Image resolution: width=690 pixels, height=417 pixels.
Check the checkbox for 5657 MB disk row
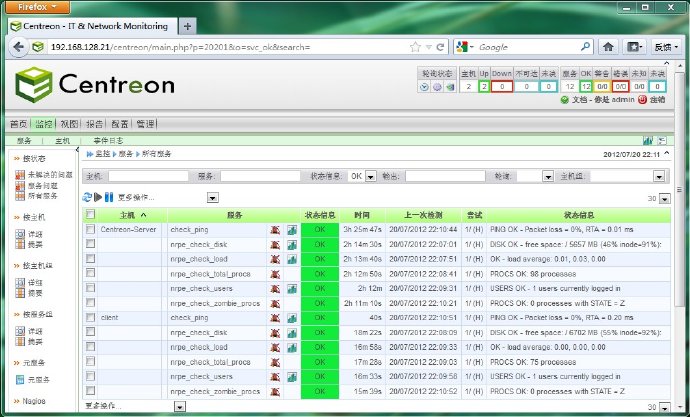[90, 243]
